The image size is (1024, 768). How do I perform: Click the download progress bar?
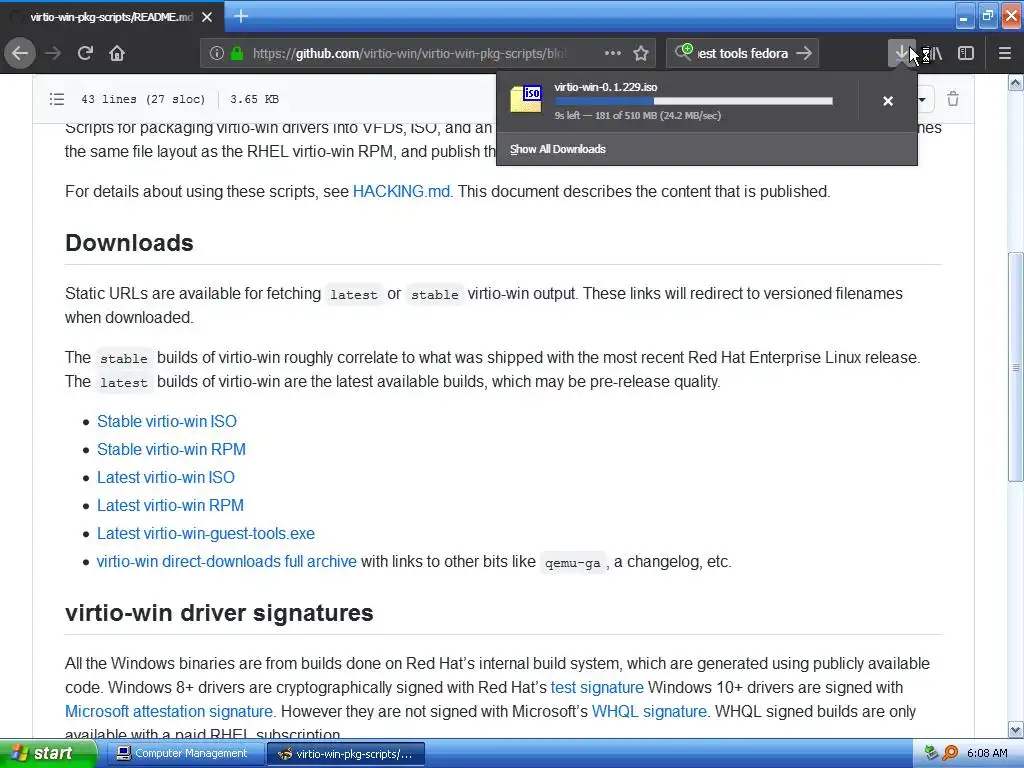(x=694, y=101)
